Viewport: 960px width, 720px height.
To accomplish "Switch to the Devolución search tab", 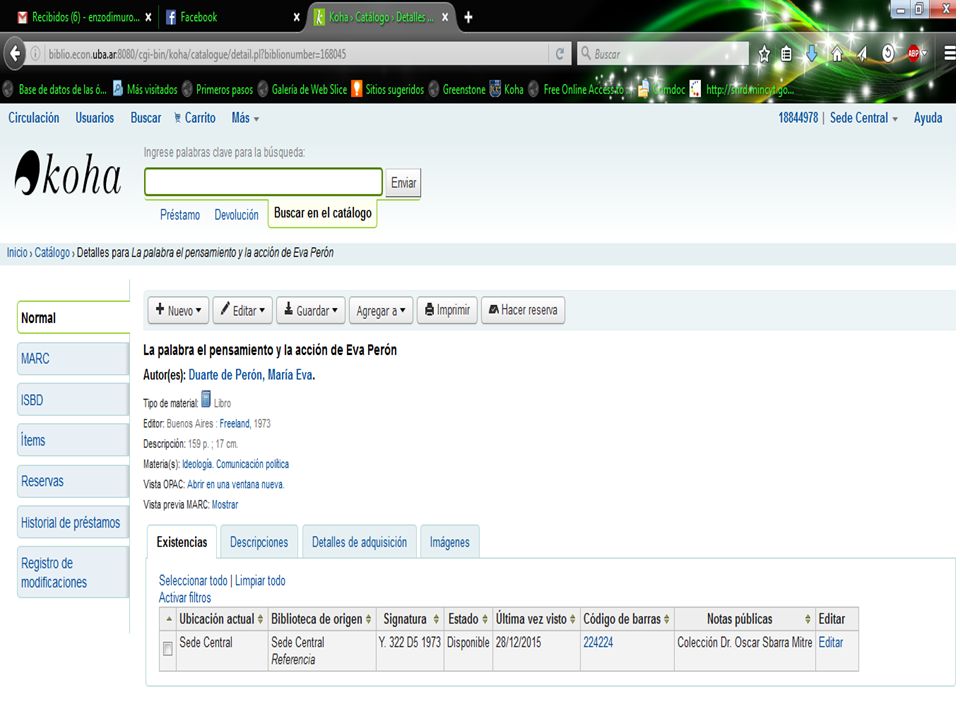I will (236, 214).
